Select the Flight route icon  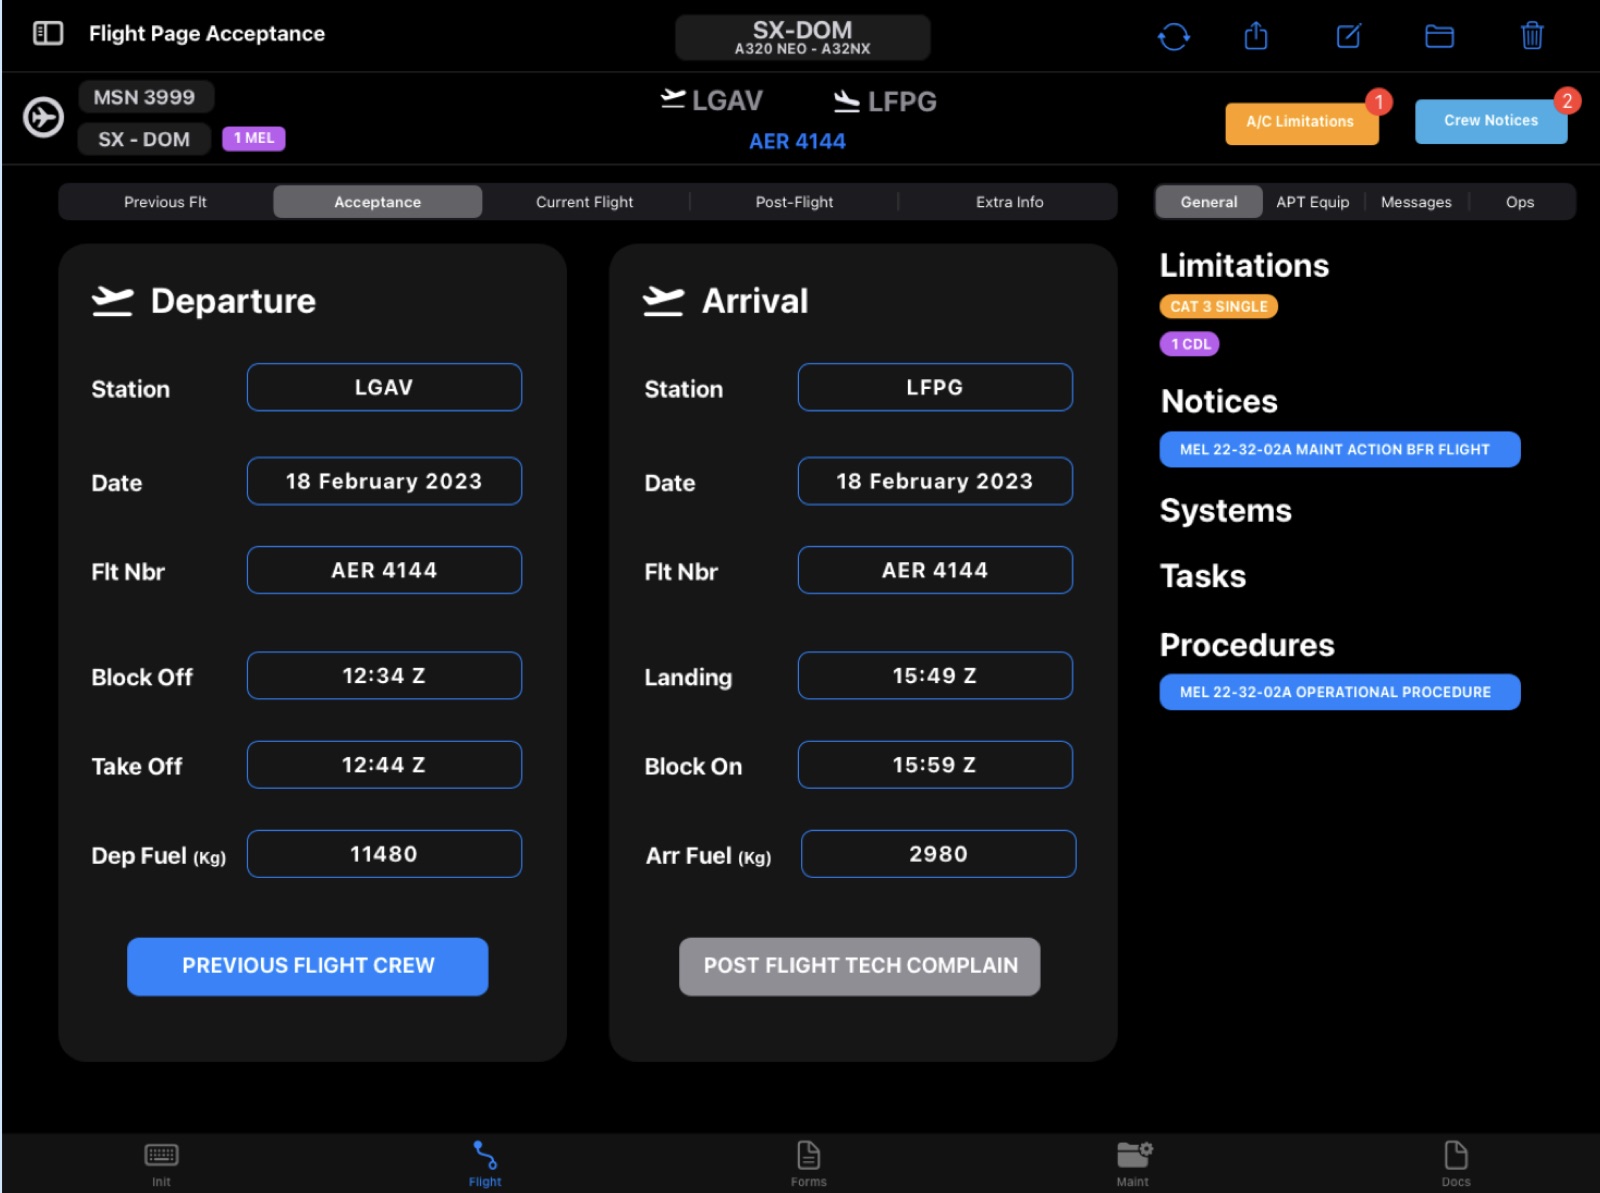pos(485,1155)
